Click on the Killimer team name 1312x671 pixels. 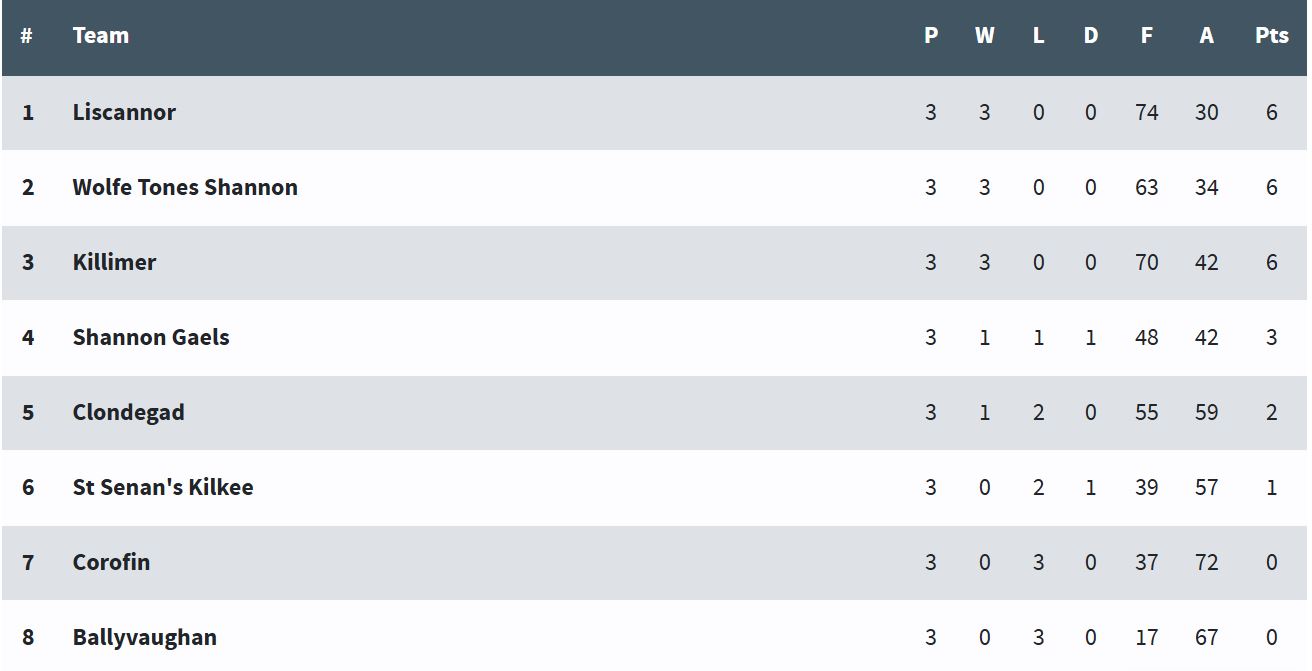(x=114, y=262)
